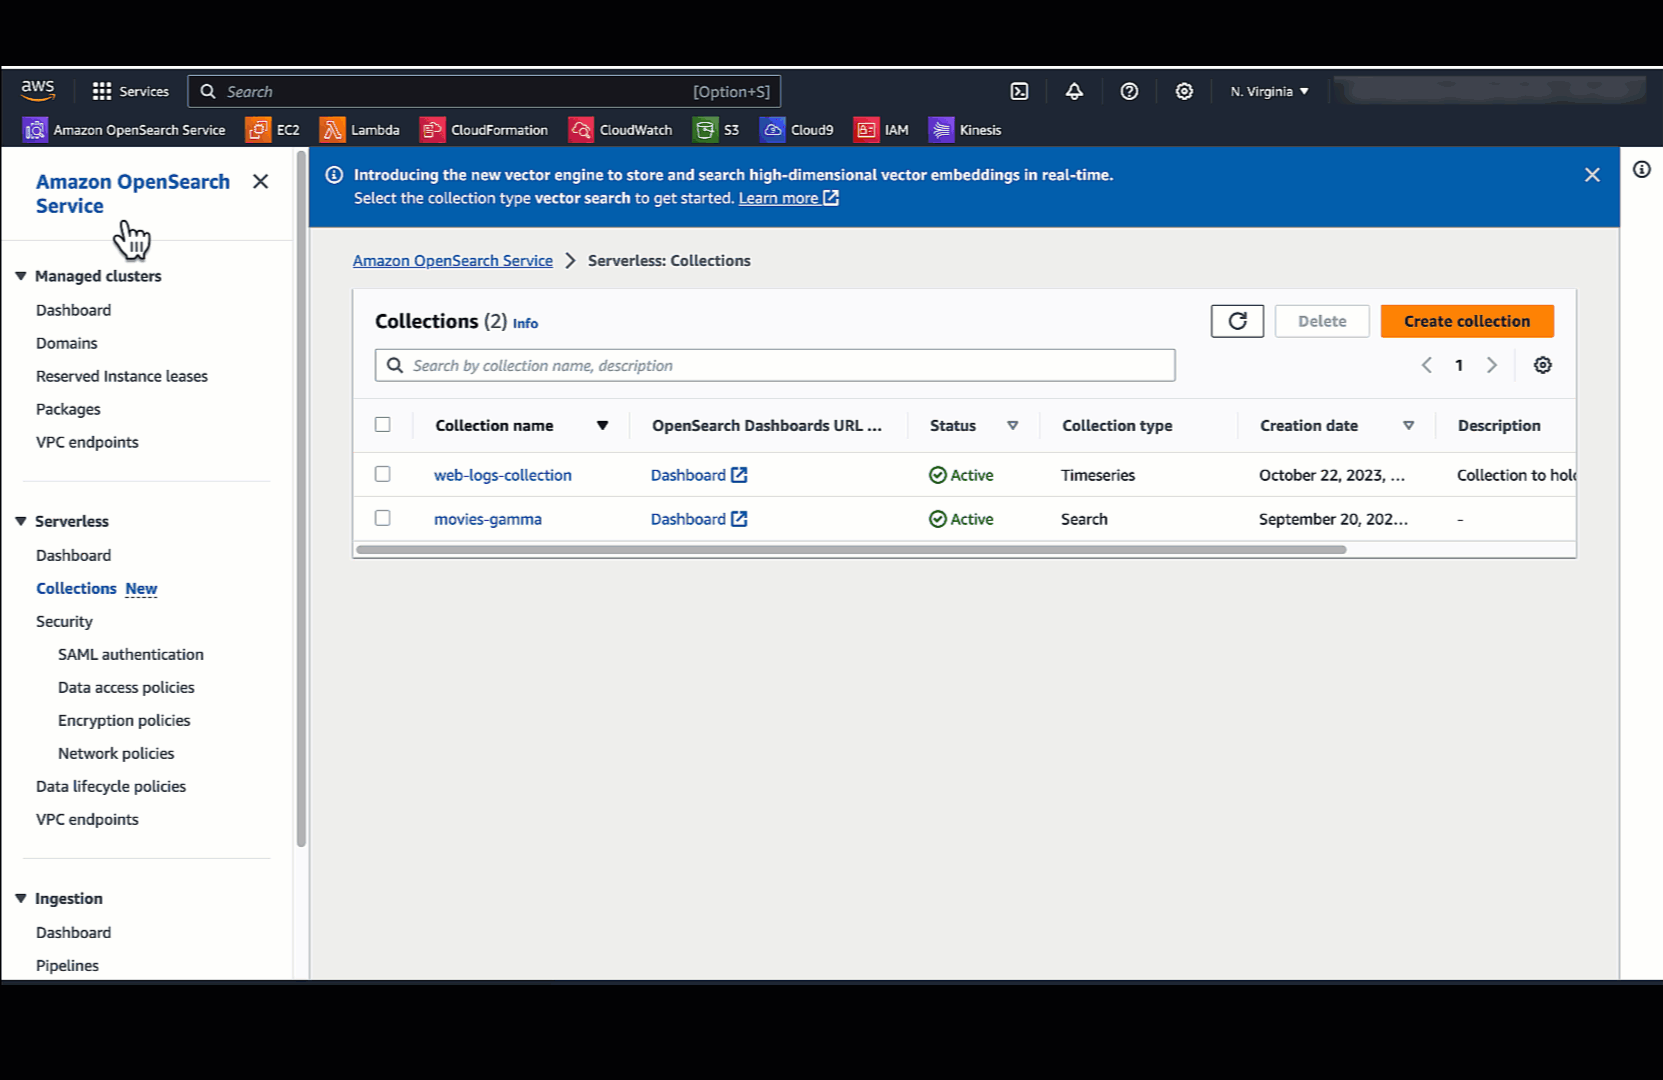The image size is (1663, 1080).
Task: Open Reserved Instance leases page
Action: [x=122, y=376]
